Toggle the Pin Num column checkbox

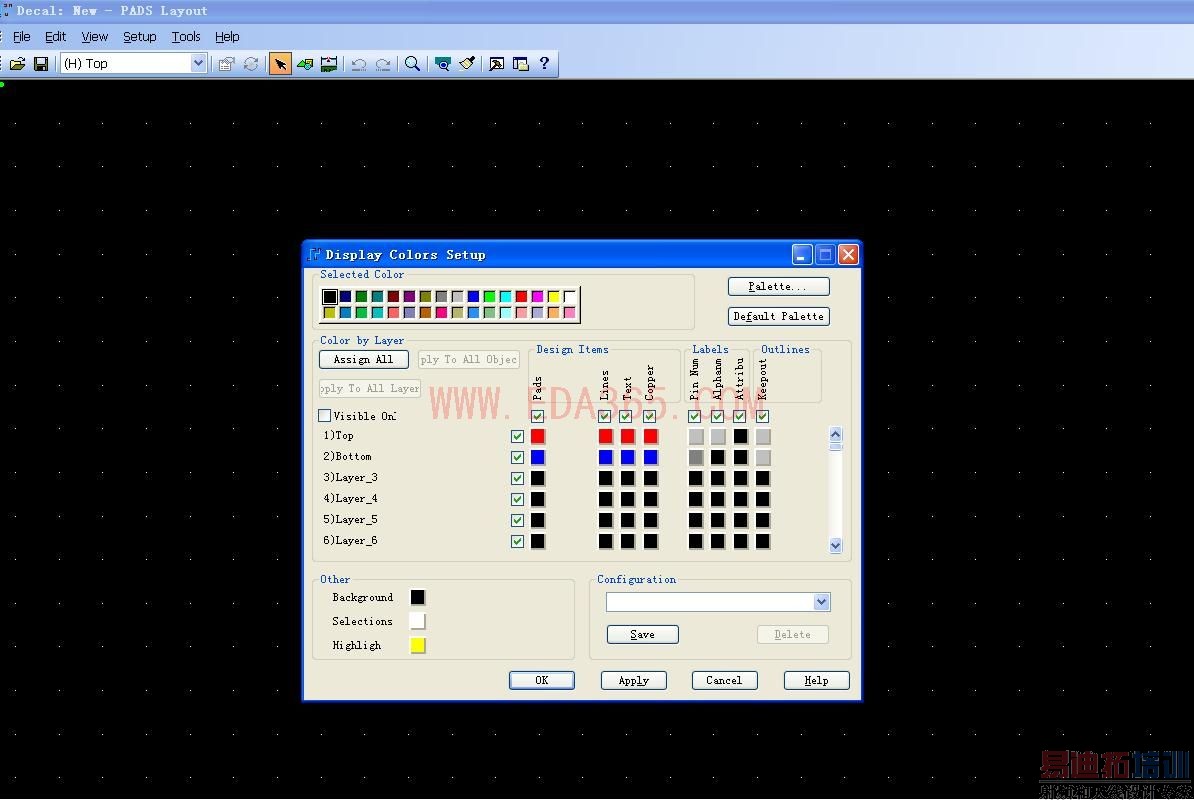pyautogui.click(x=694, y=417)
